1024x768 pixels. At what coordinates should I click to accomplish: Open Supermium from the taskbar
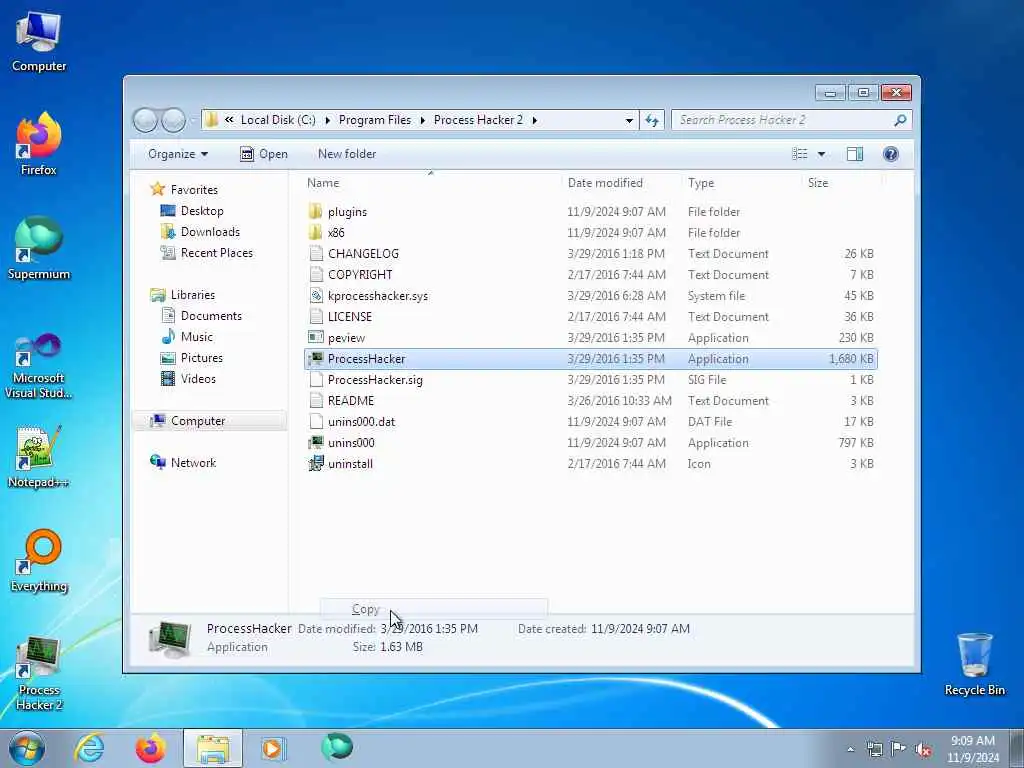[x=337, y=748]
